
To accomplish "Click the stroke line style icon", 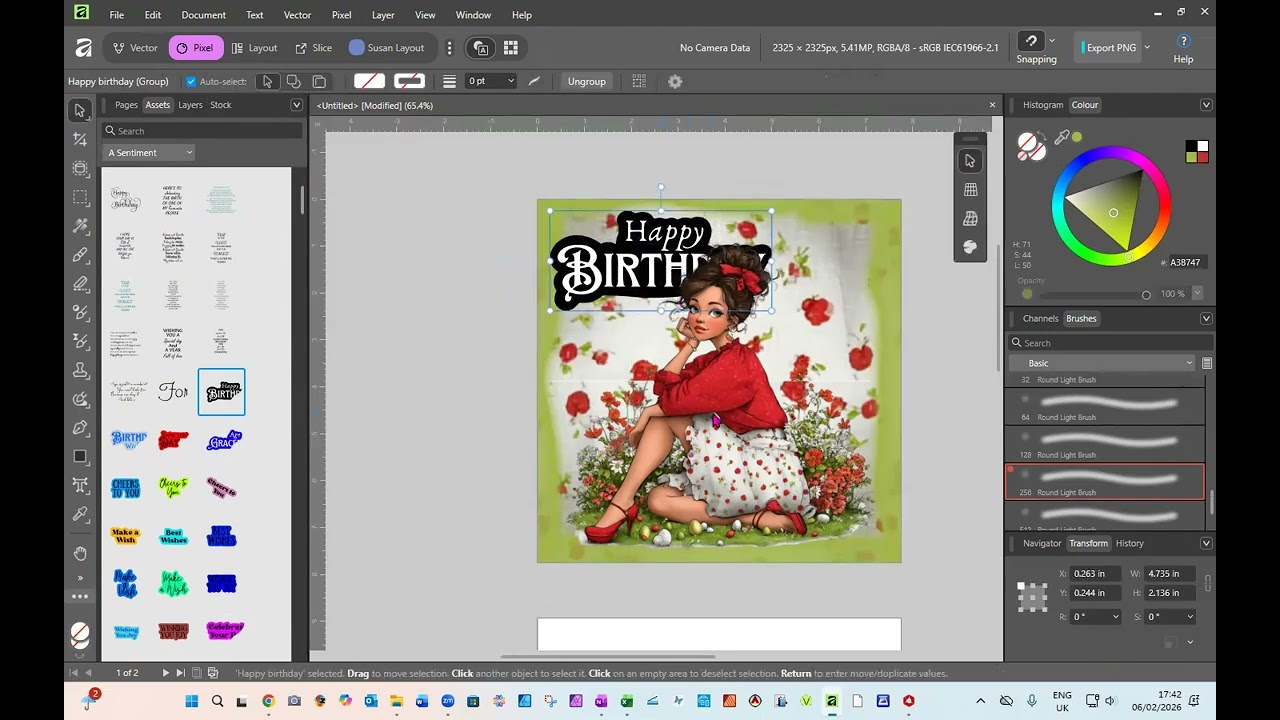I will coord(450,81).
